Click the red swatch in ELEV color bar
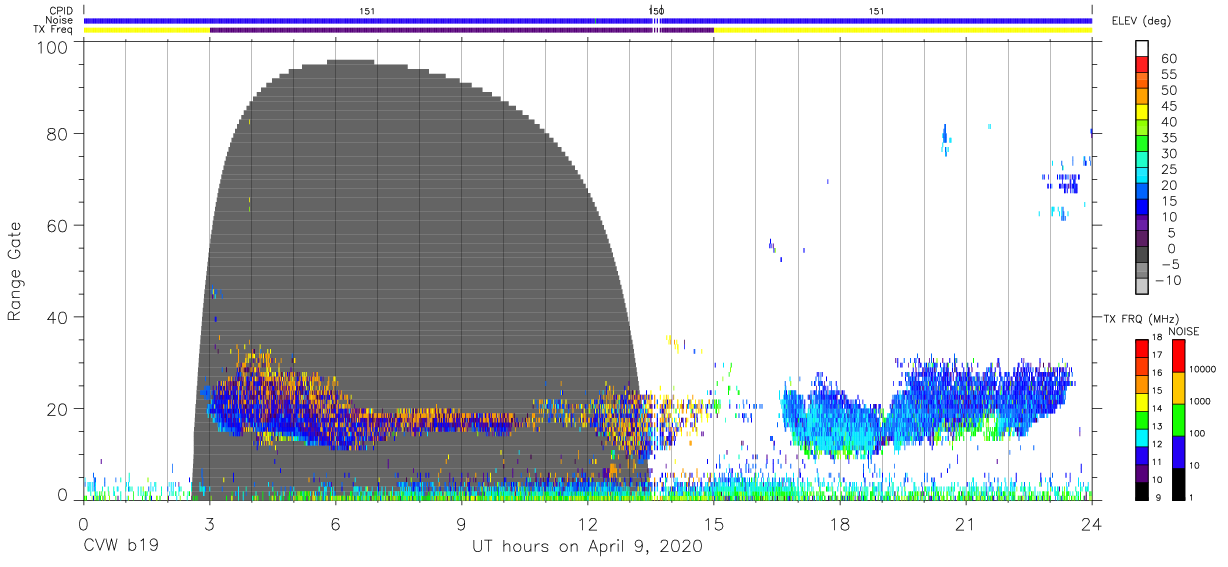This screenshot has width=1228, height=567. click(x=1142, y=65)
